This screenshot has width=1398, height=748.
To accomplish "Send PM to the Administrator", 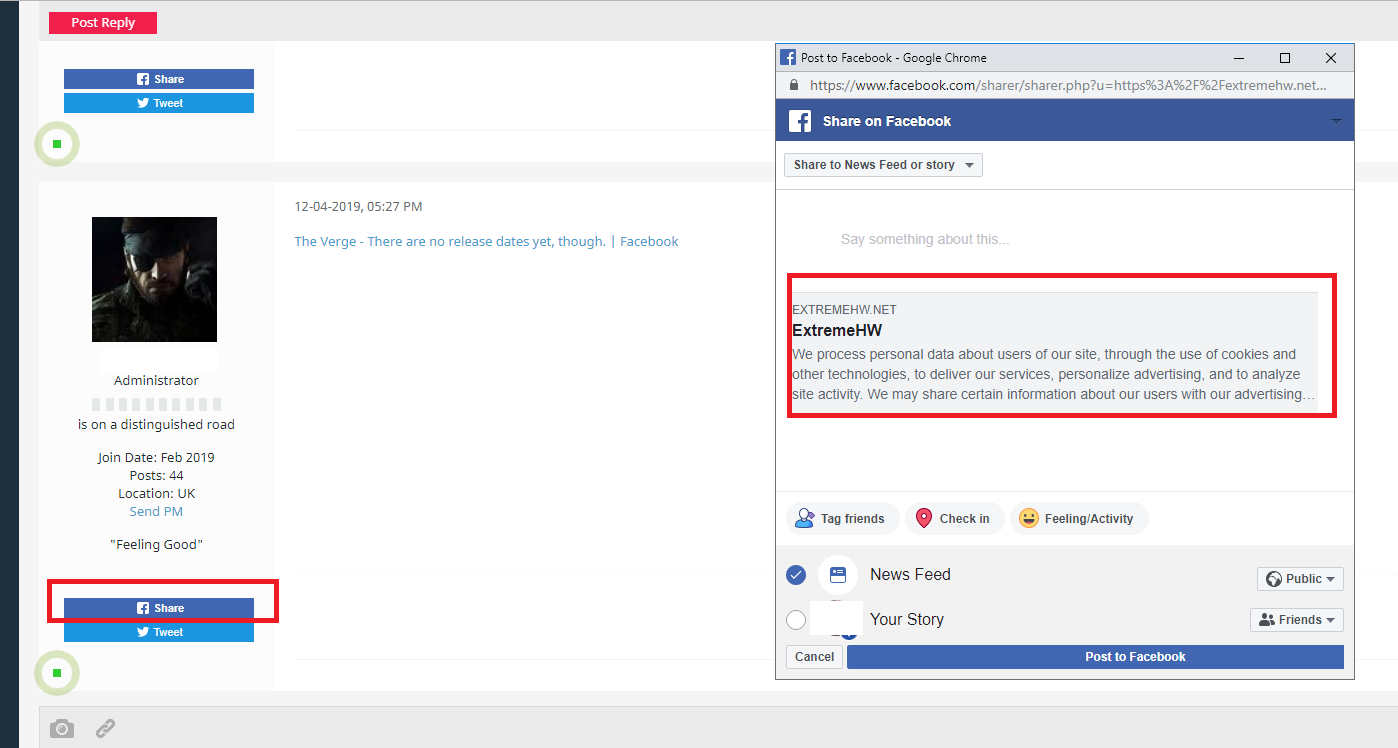I will 156,511.
